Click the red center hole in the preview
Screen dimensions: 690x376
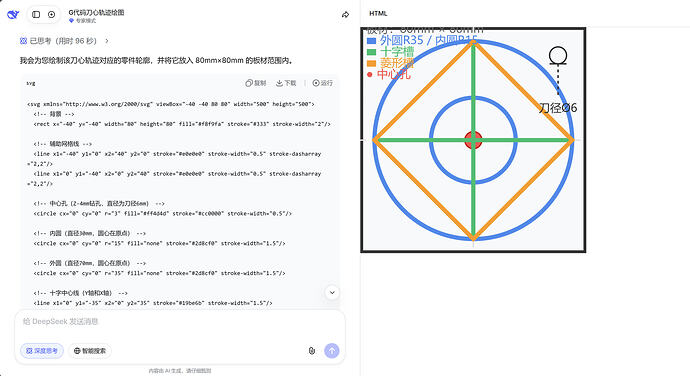473,140
